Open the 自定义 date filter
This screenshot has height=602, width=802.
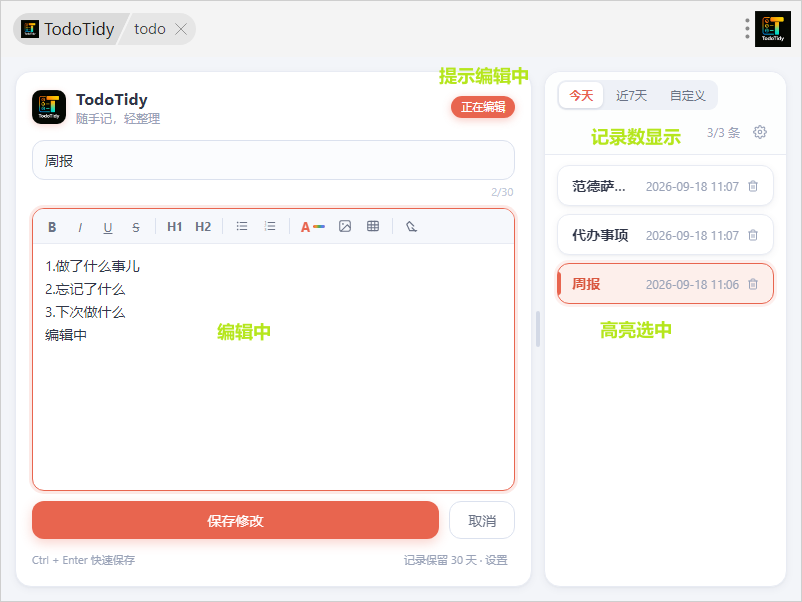[687, 96]
